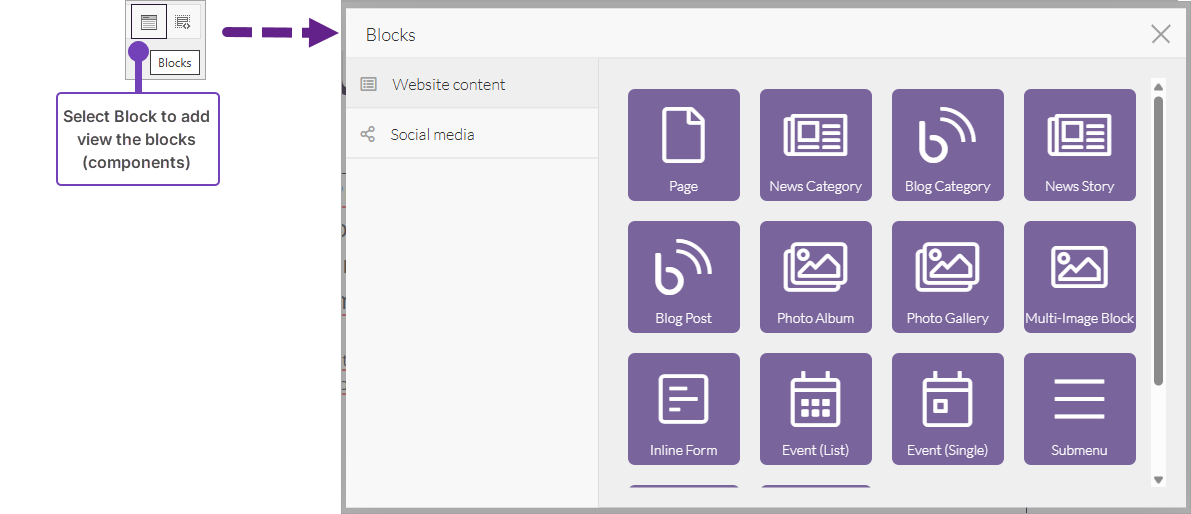Insert the Event (Single) block
The width and height of the screenshot is (1191, 514).
[948, 409]
